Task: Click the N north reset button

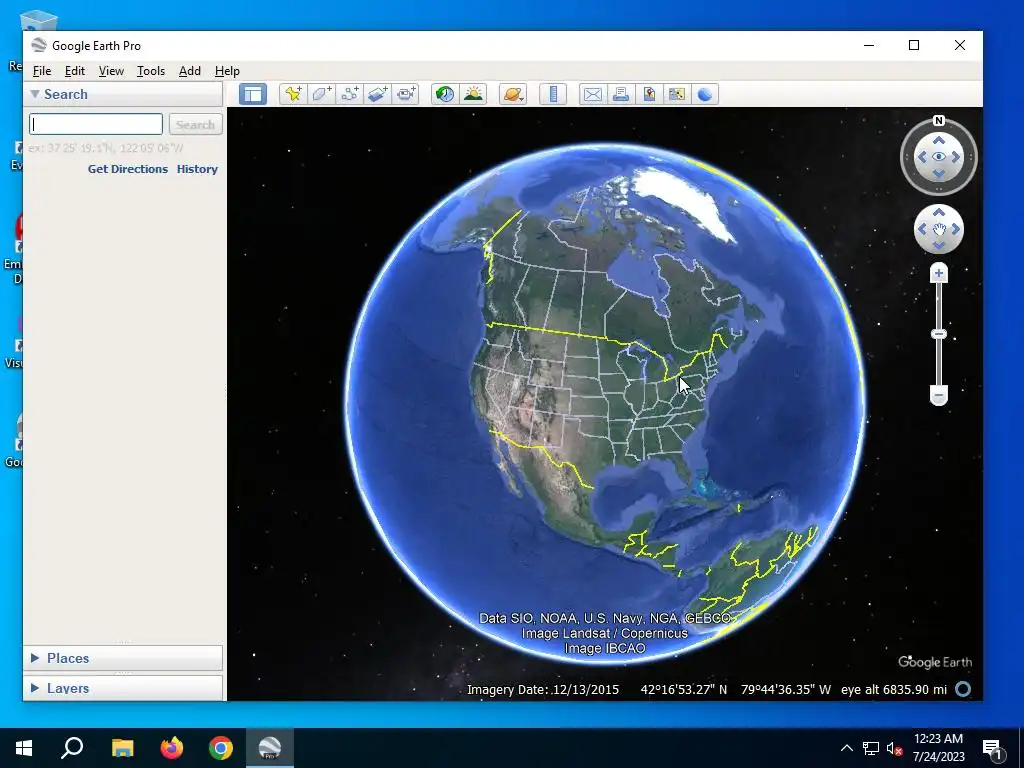Action: (x=938, y=120)
